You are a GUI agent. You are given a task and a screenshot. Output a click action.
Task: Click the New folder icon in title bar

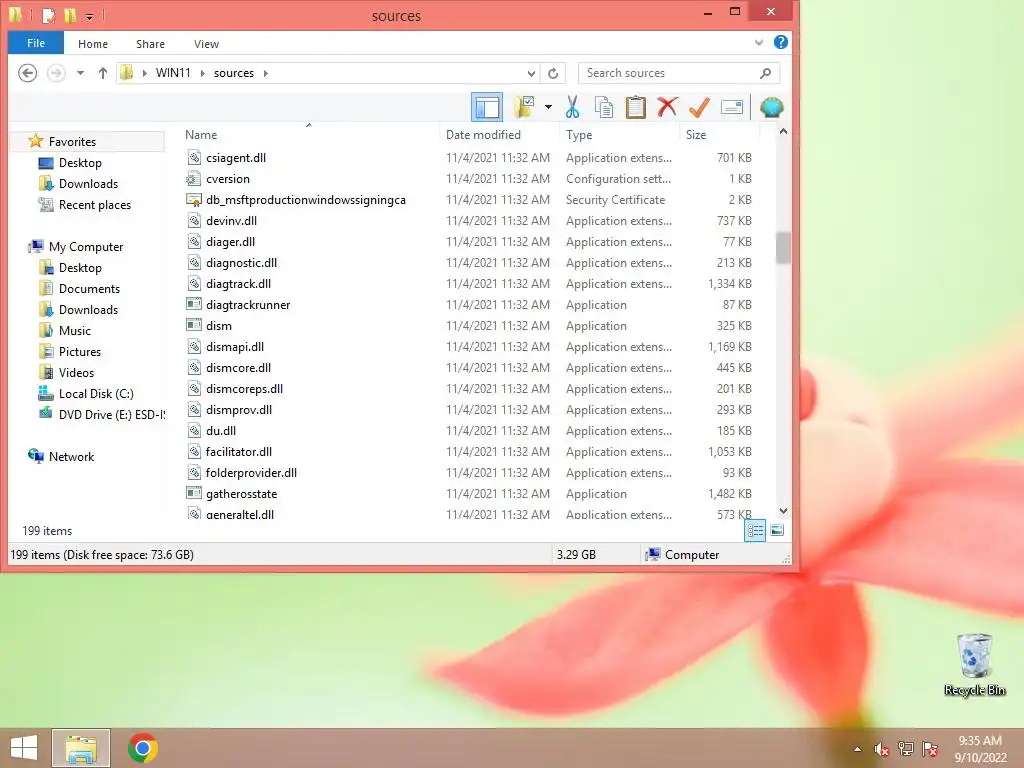(x=70, y=14)
